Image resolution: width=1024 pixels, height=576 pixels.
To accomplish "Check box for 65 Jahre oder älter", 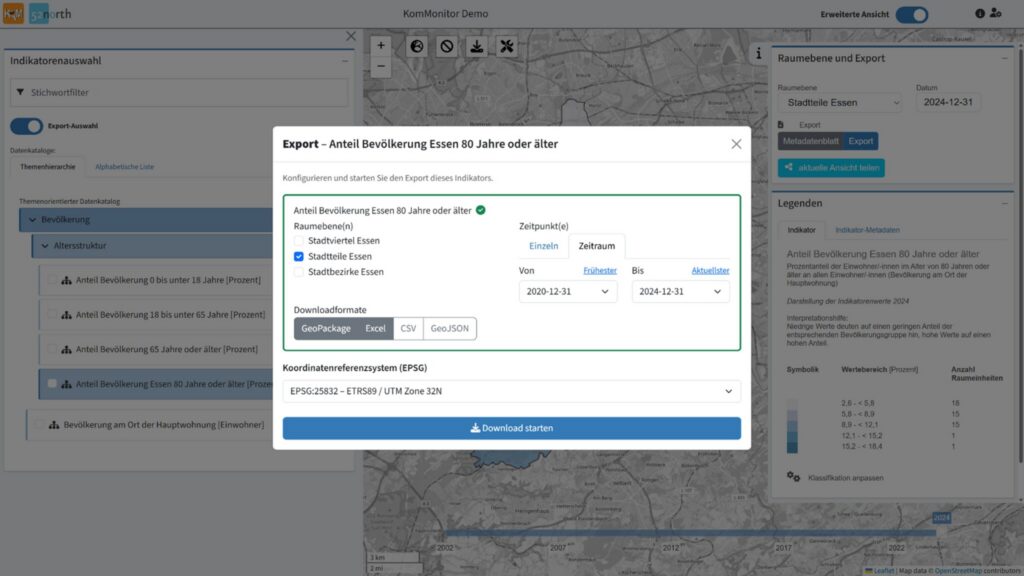I will [52, 349].
